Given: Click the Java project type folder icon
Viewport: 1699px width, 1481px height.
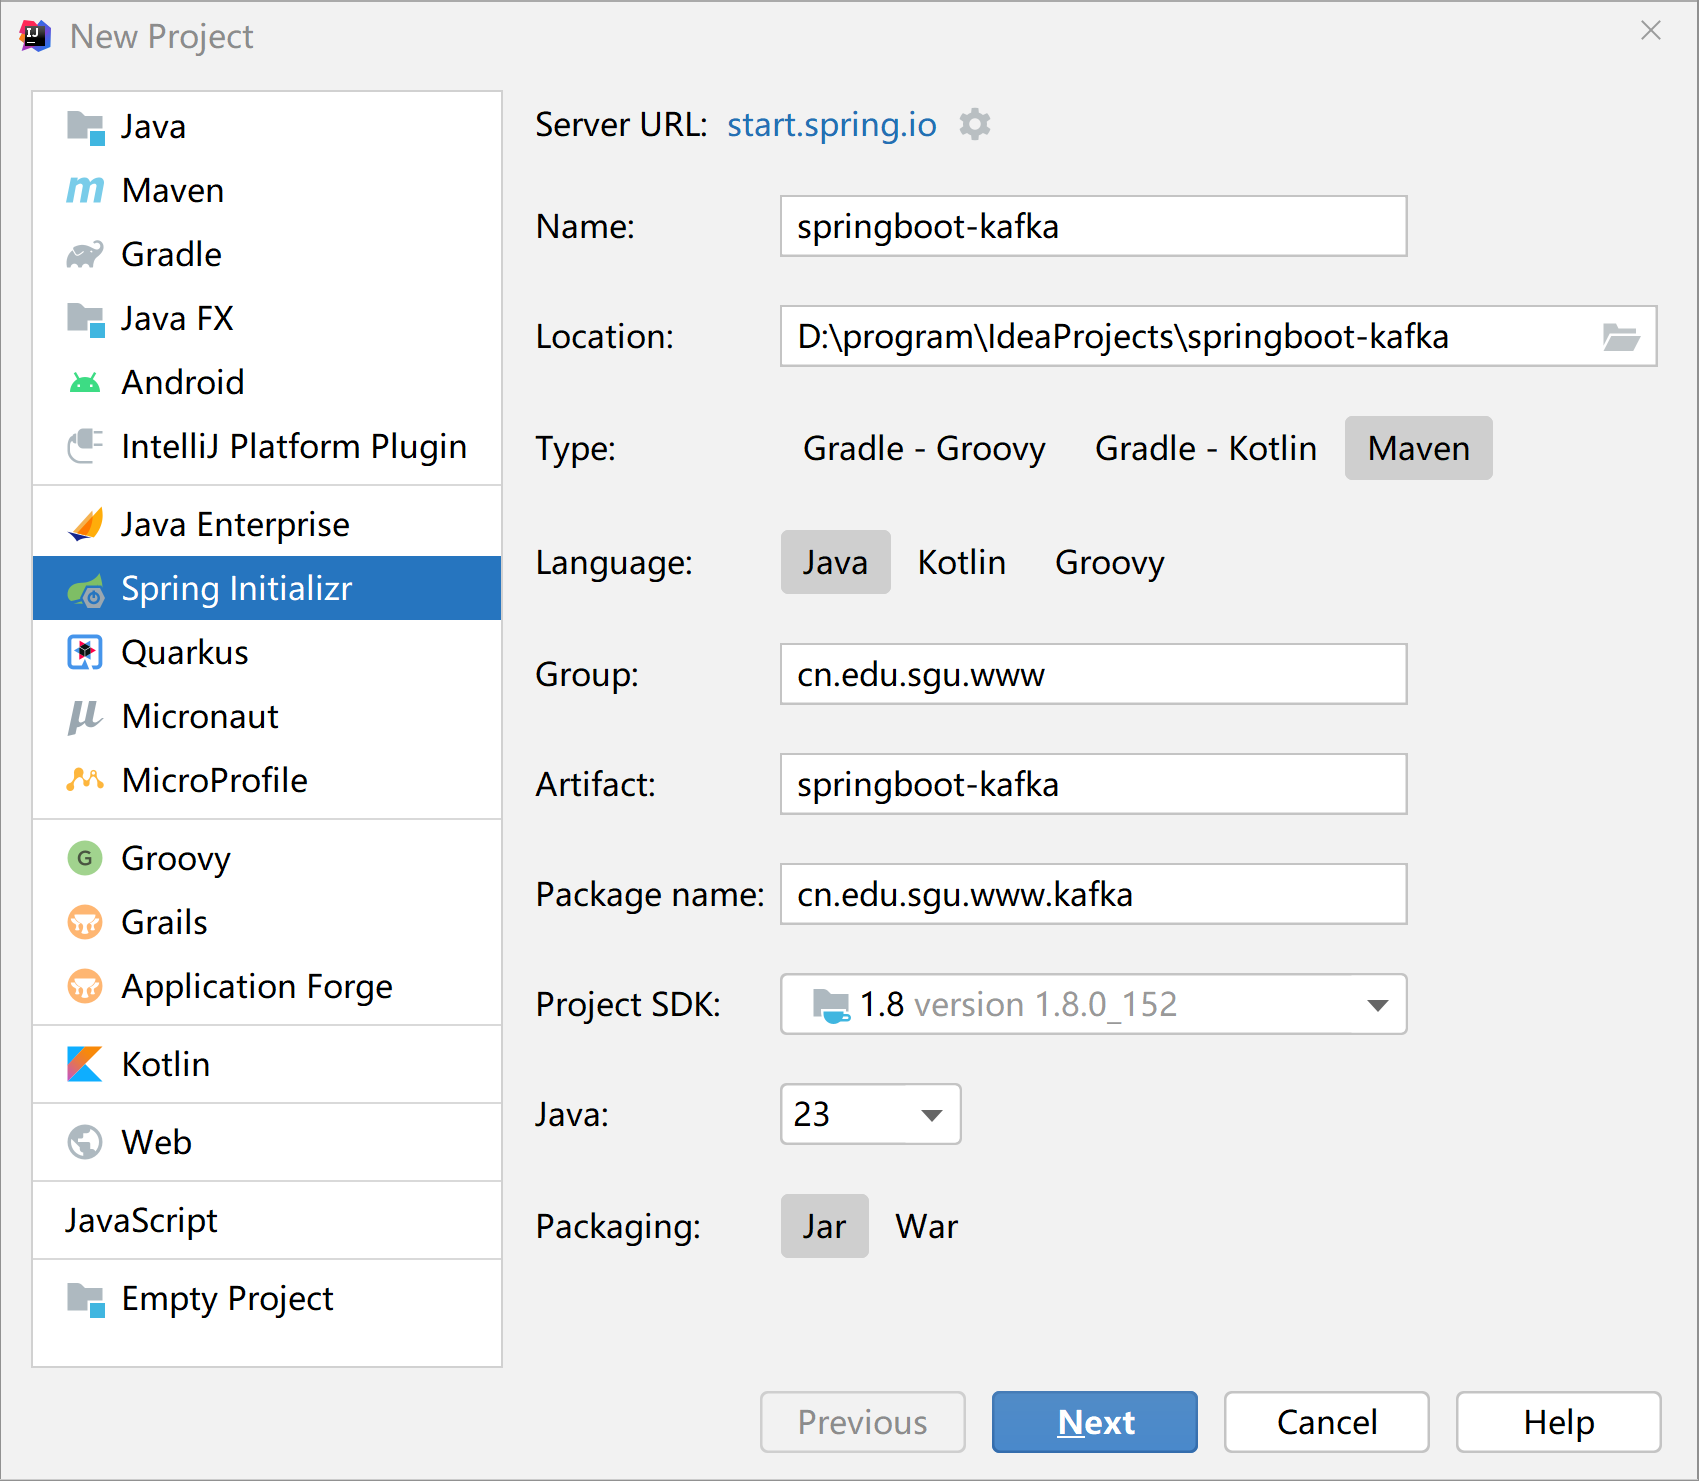Looking at the screenshot, I should point(85,127).
